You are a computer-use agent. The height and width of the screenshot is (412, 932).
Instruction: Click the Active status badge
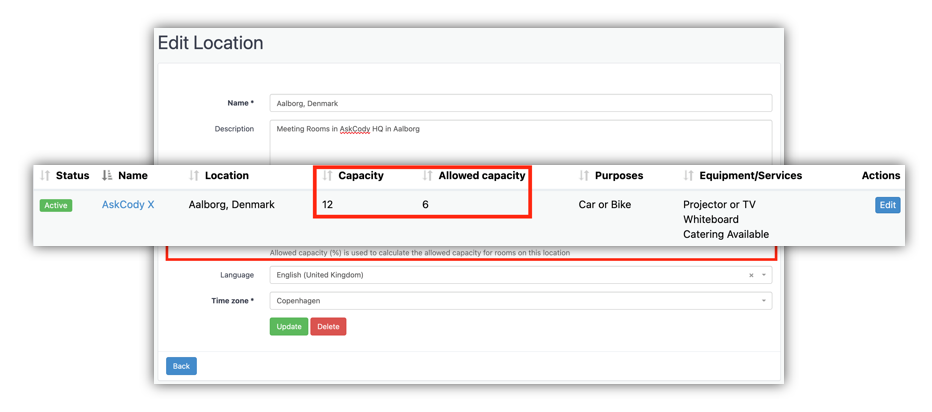(56, 205)
